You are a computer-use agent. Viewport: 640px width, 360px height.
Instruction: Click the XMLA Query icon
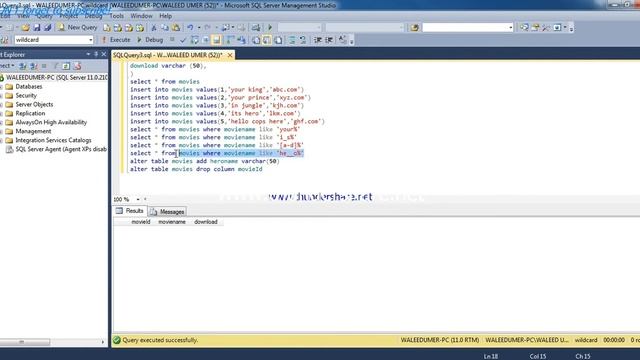point(140,27)
